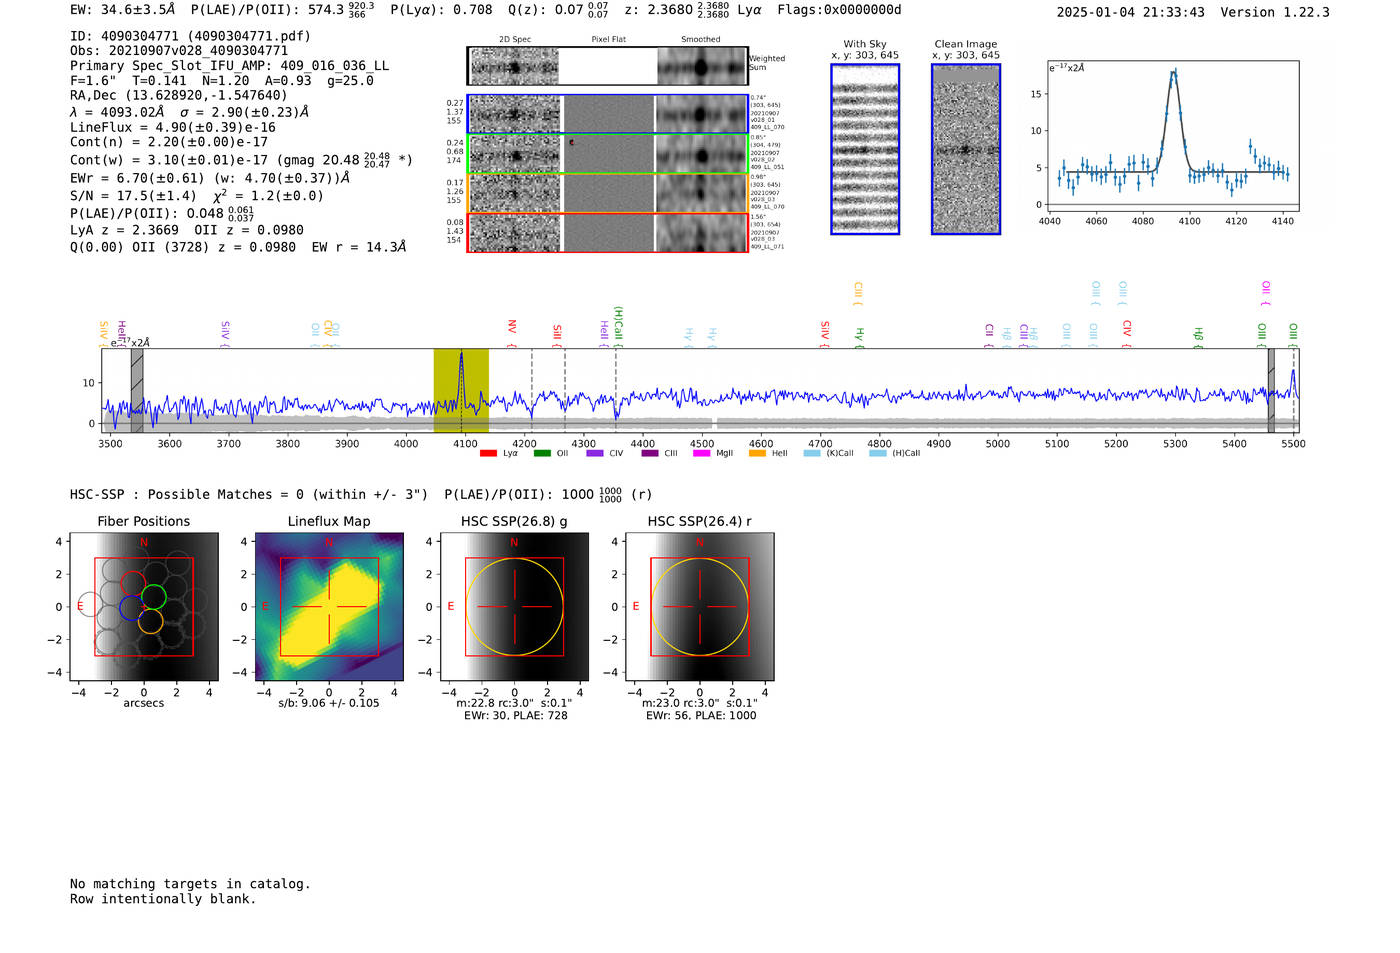
Task: Click the Primary Spec_Slot_IFU_AMP line
Action: click(x=230, y=66)
